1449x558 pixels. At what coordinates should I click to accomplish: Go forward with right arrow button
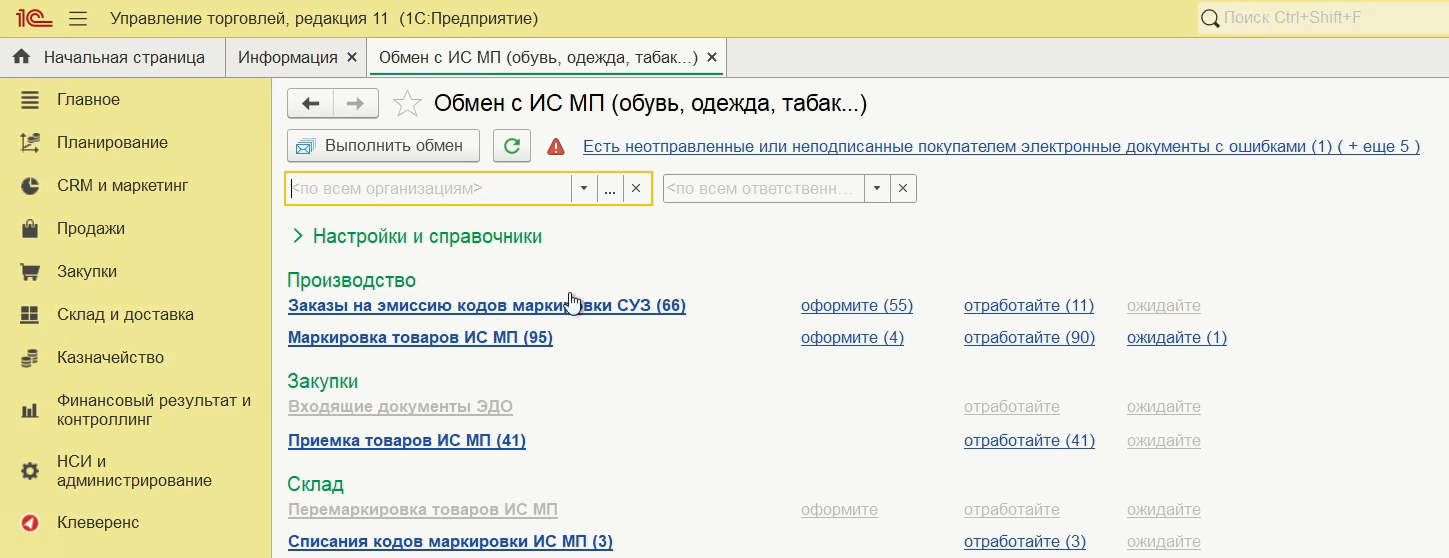coord(355,103)
